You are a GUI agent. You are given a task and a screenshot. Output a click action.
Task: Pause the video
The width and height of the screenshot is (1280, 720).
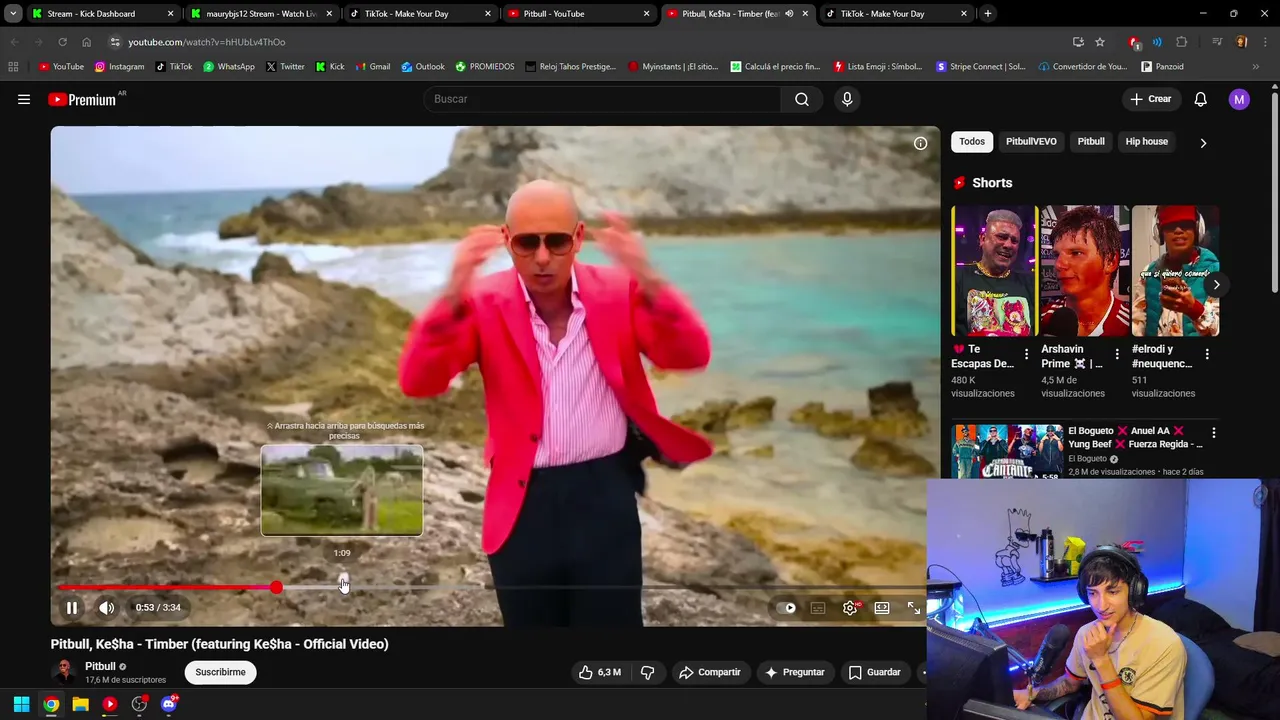72,607
